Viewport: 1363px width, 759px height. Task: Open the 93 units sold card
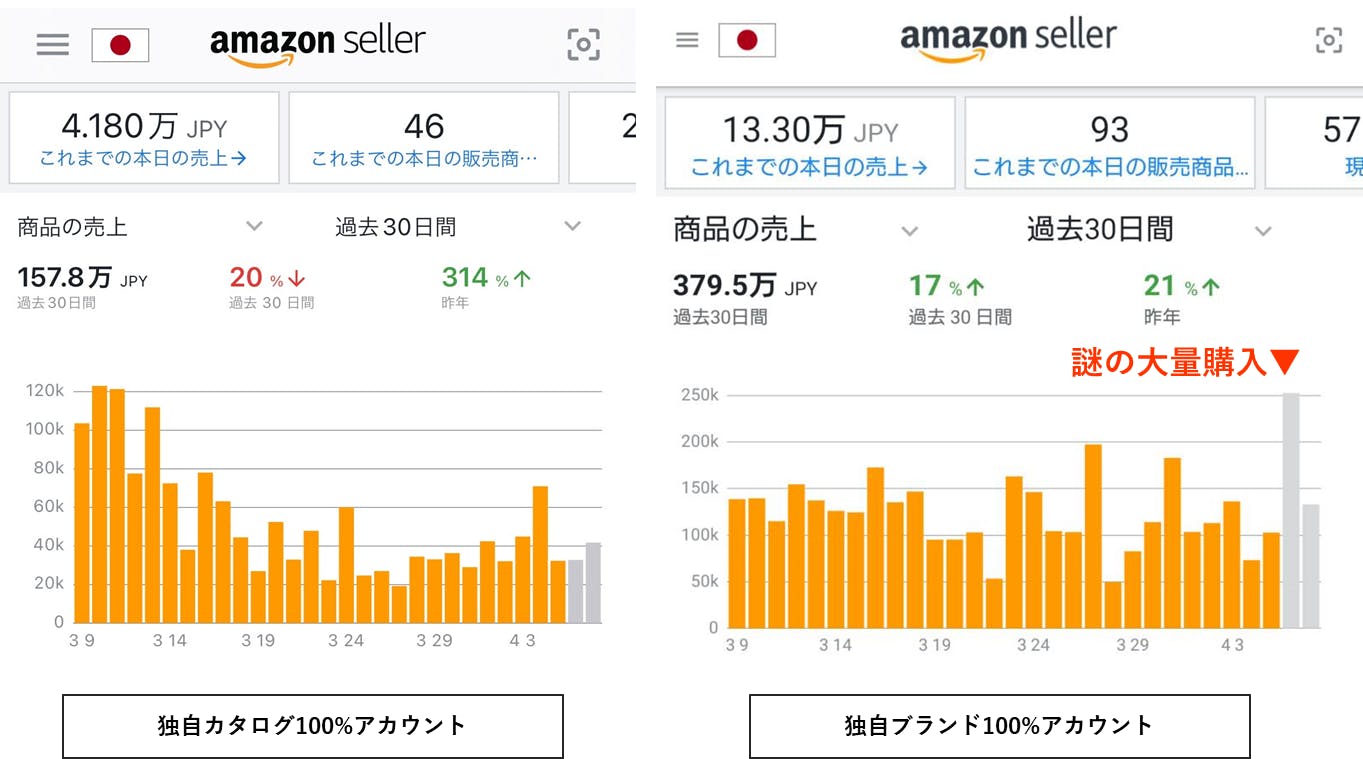(x=1109, y=142)
